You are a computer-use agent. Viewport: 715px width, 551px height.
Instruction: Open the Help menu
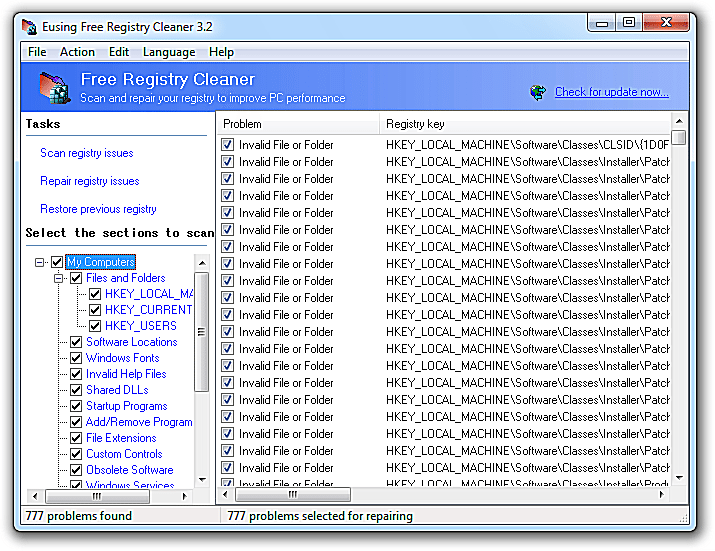coord(221,52)
